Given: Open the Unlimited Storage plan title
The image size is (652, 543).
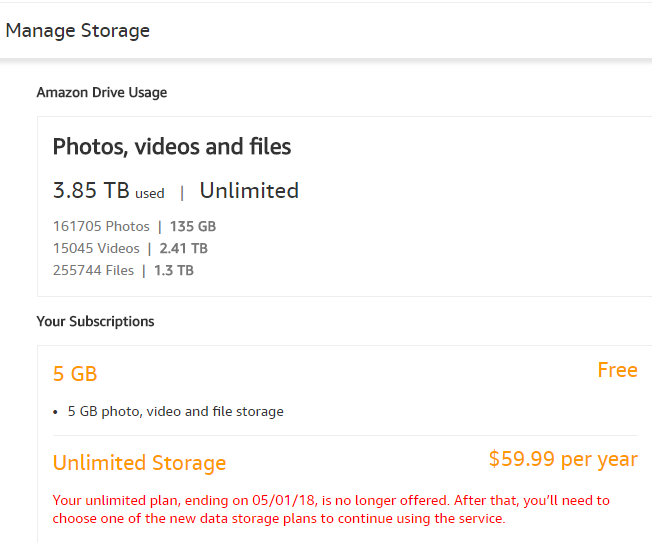Looking at the screenshot, I should (139, 463).
